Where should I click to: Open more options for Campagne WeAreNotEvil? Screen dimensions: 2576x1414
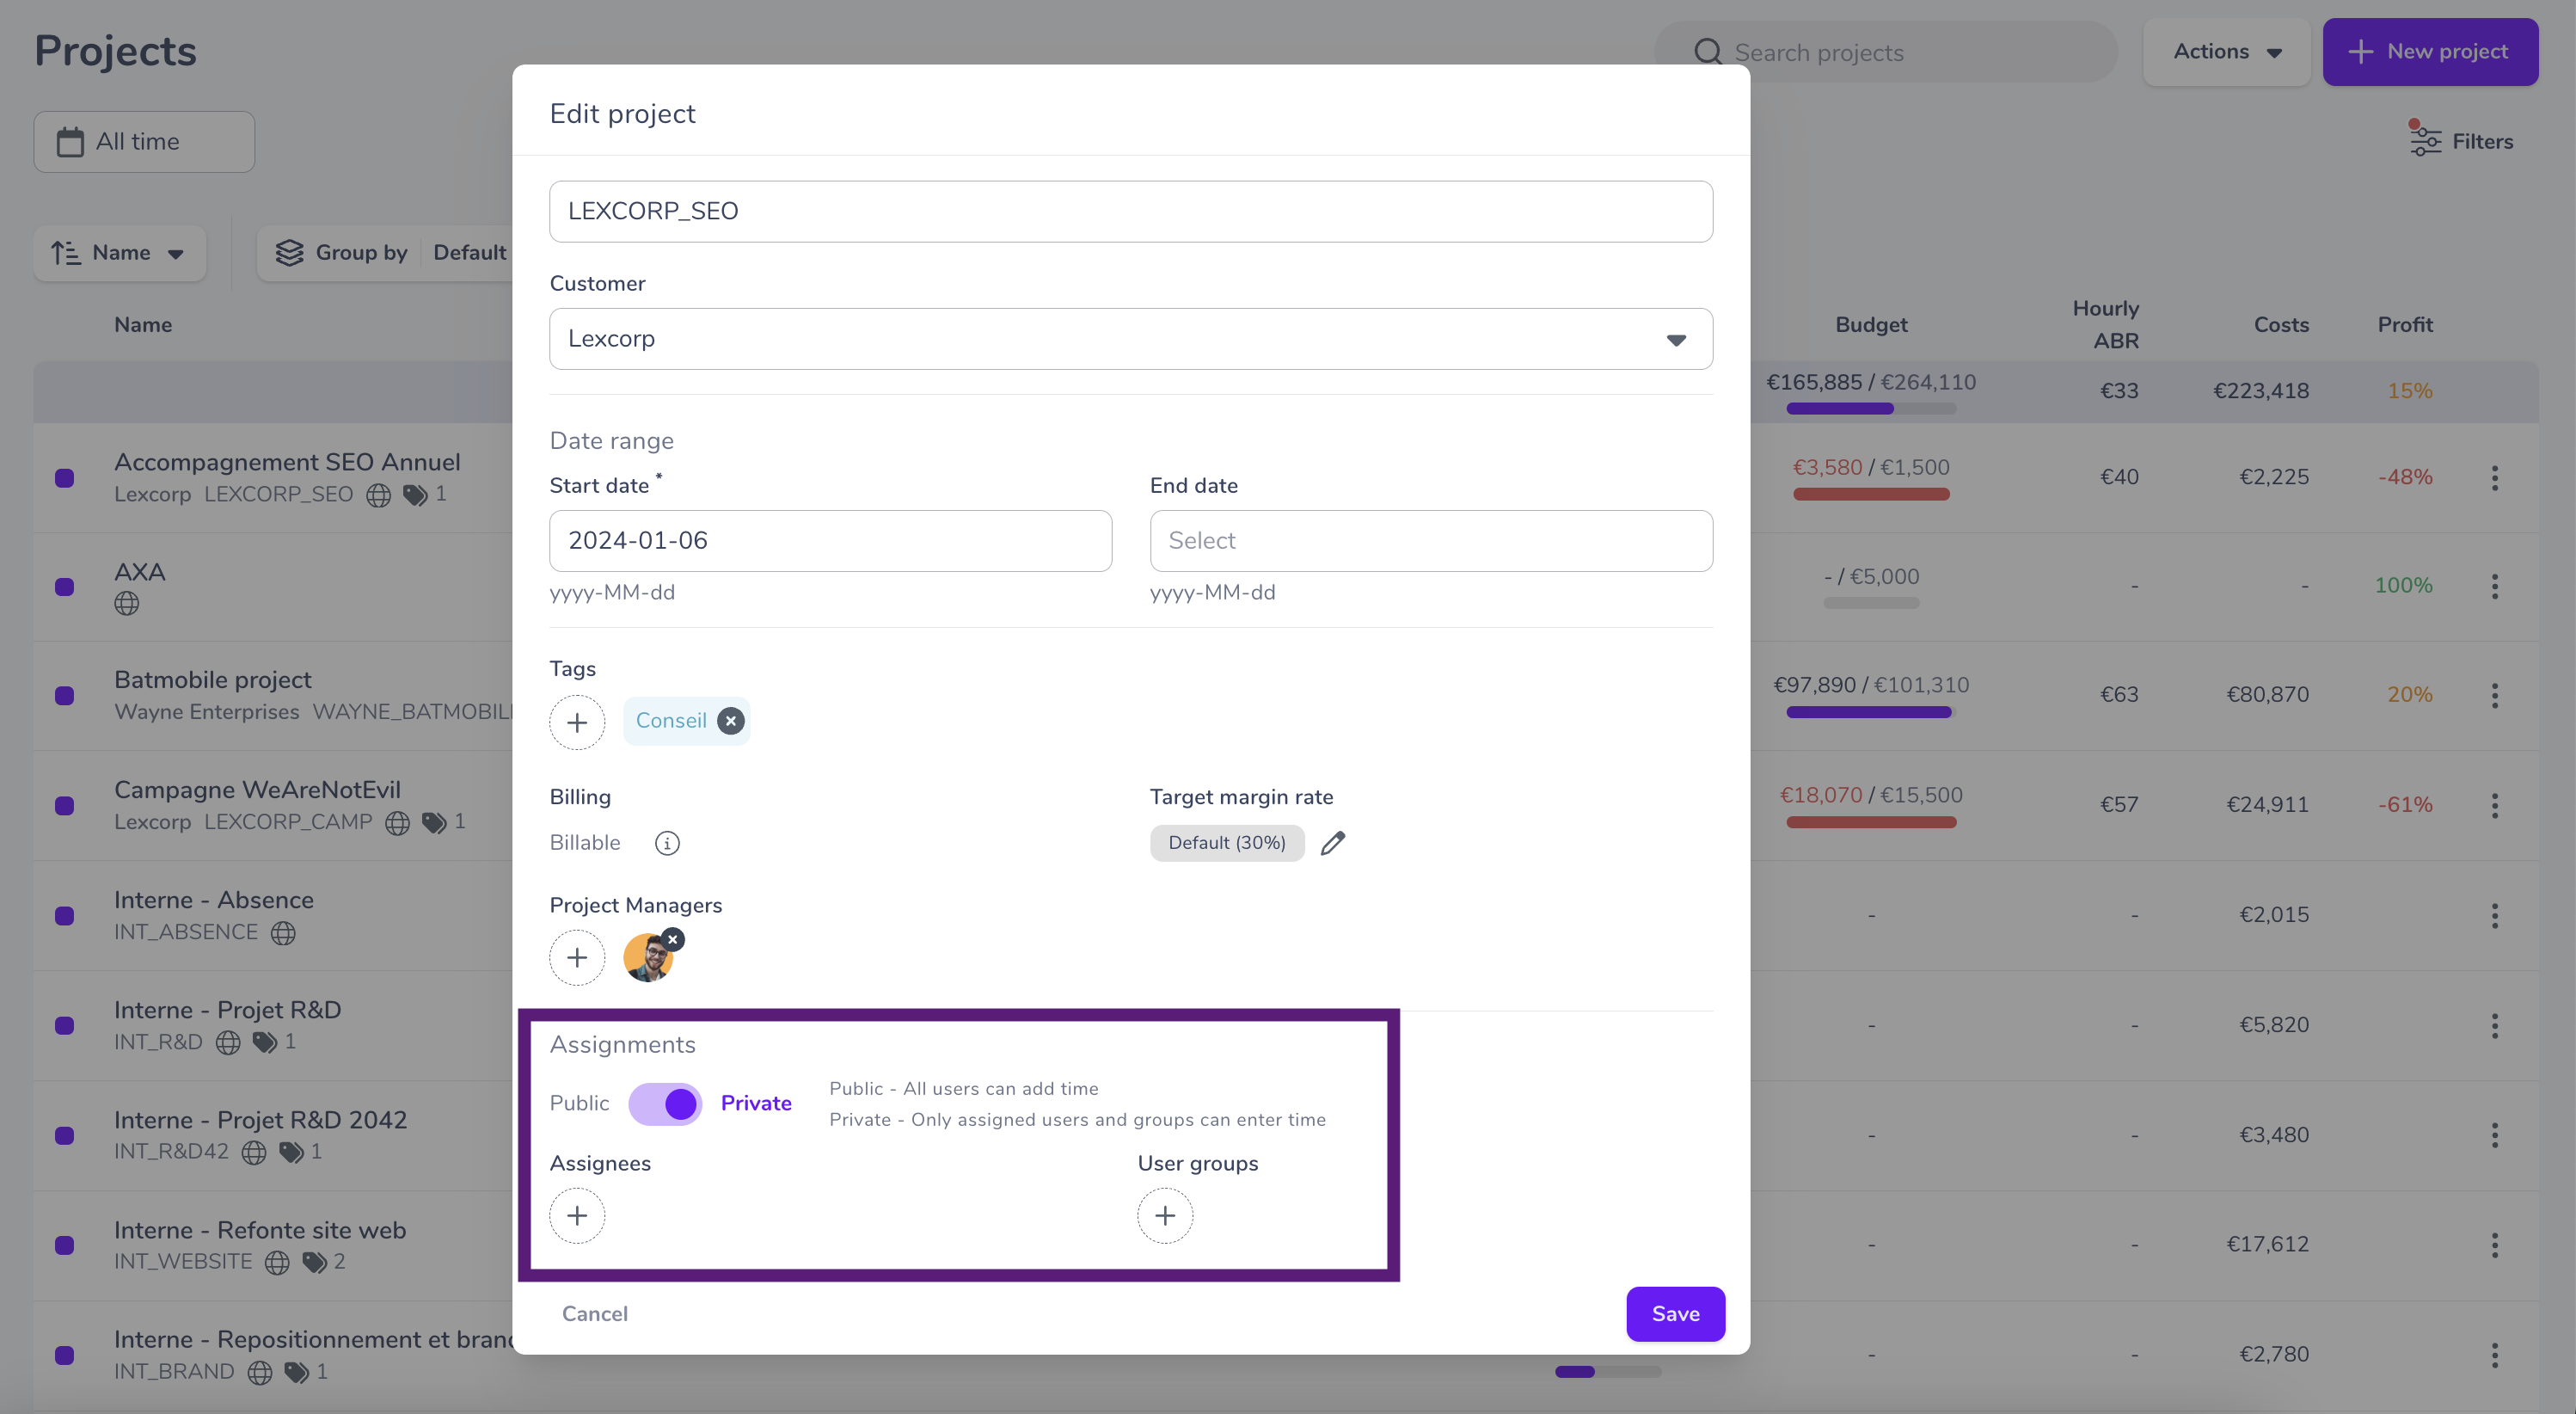[x=2495, y=806]
